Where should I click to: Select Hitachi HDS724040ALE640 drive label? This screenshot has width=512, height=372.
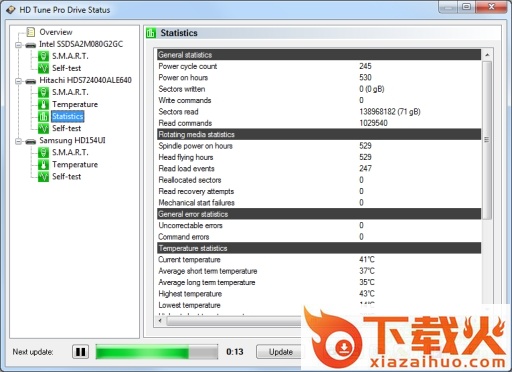click(85, 80)
